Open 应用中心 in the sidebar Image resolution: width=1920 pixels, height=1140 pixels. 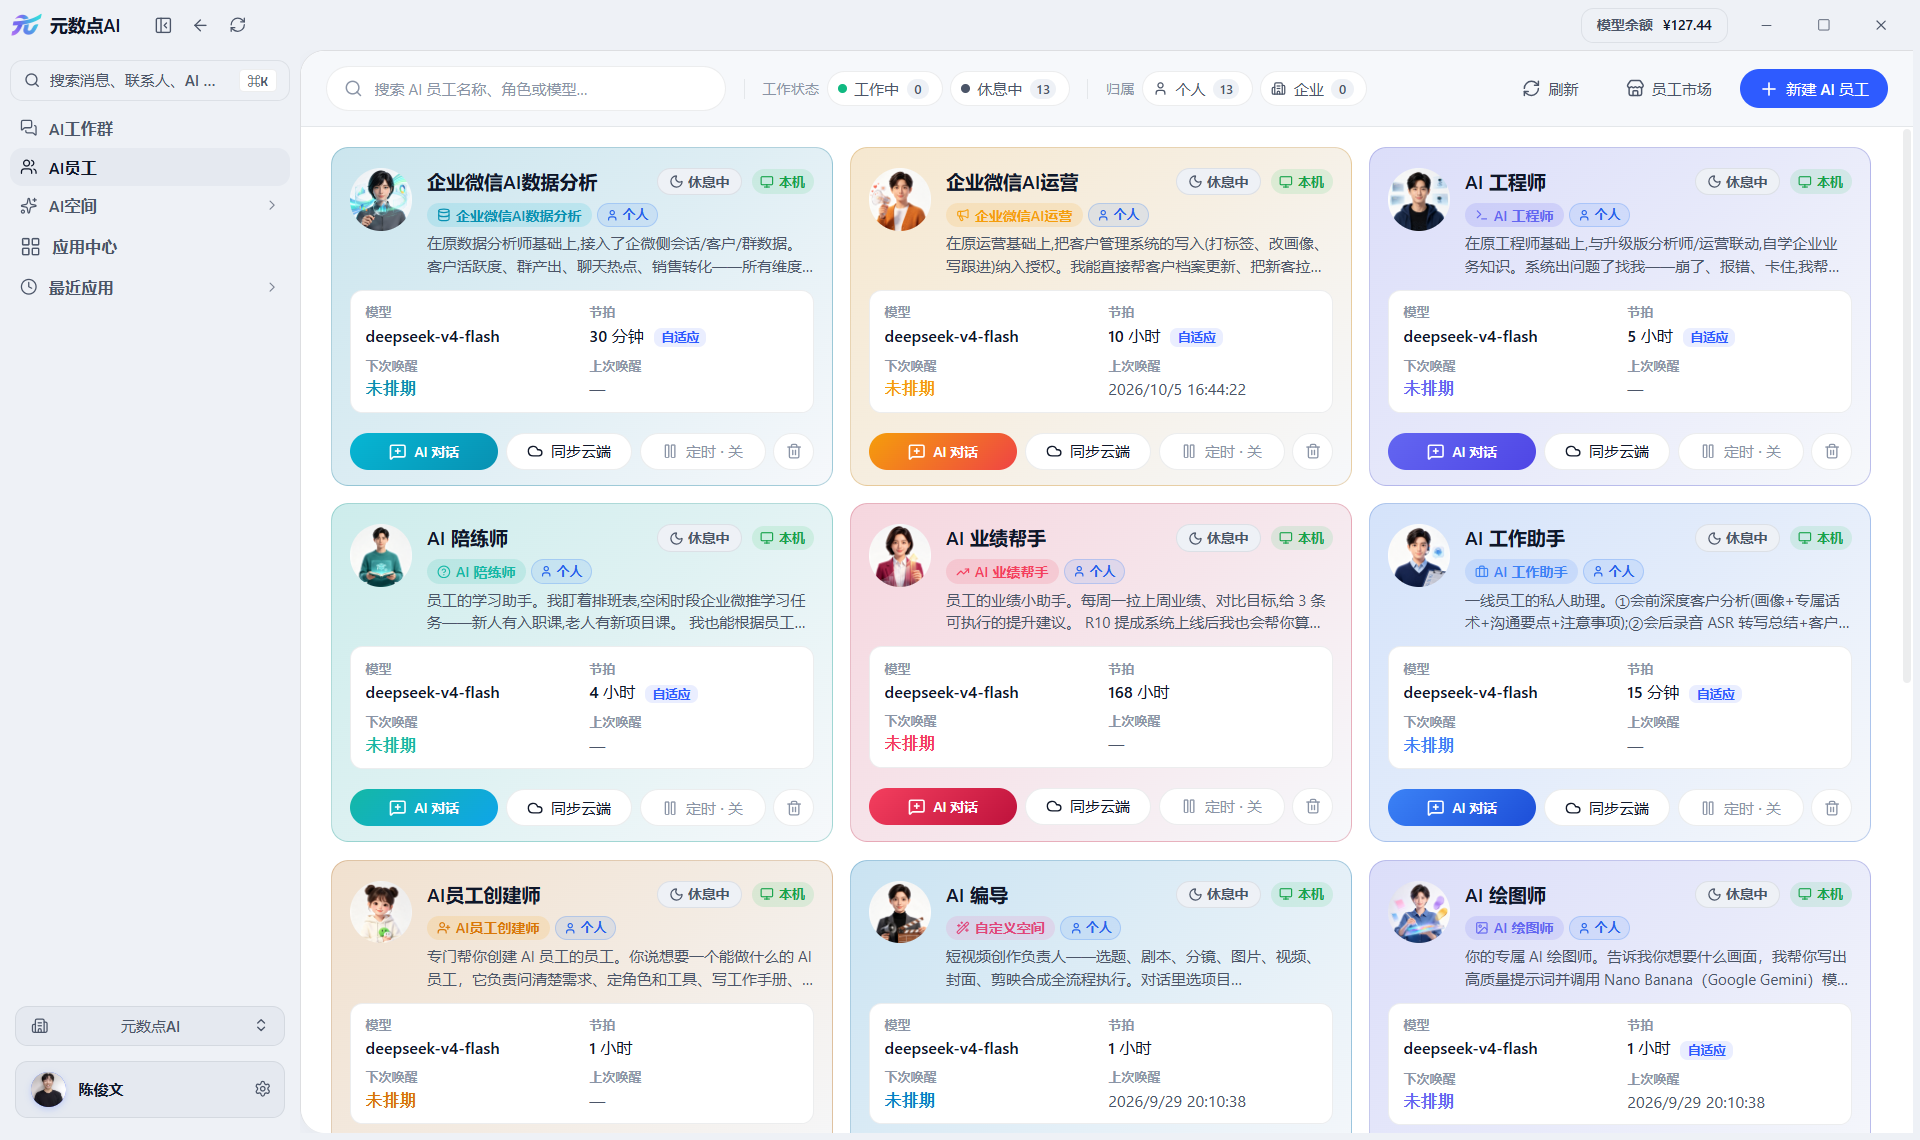pyautogui.click(x=150, y=247)
